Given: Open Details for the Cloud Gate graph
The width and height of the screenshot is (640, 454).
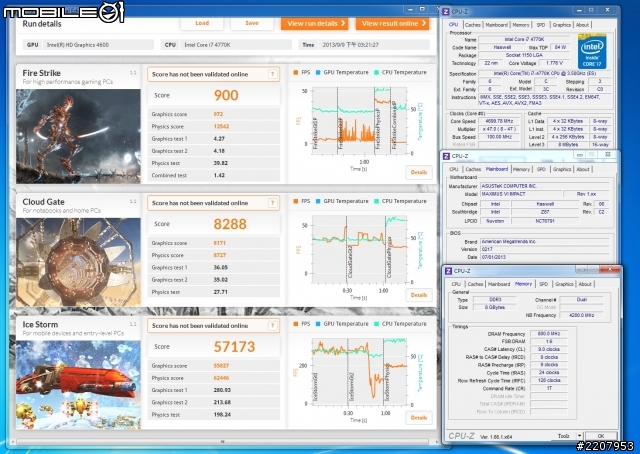Looking at the screenshot, I should [419, 295].
